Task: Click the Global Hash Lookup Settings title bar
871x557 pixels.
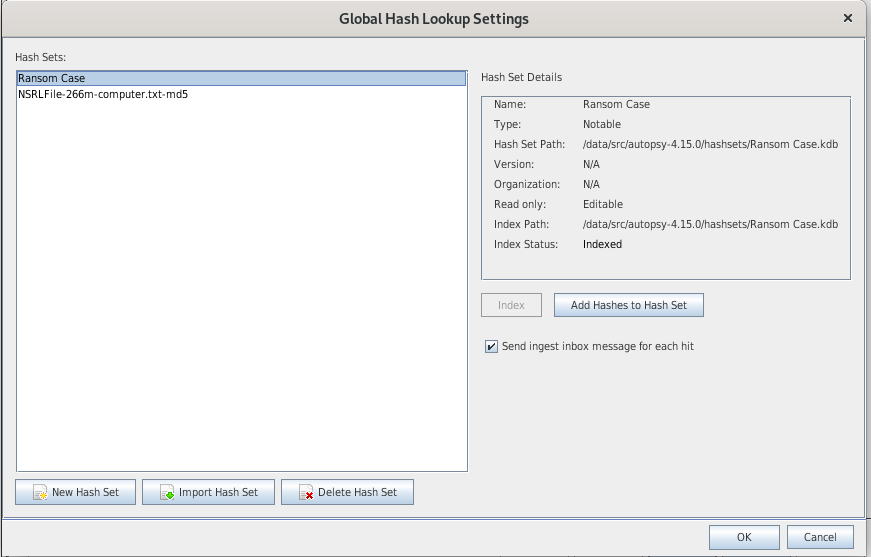Action: [x=434, y=18]
